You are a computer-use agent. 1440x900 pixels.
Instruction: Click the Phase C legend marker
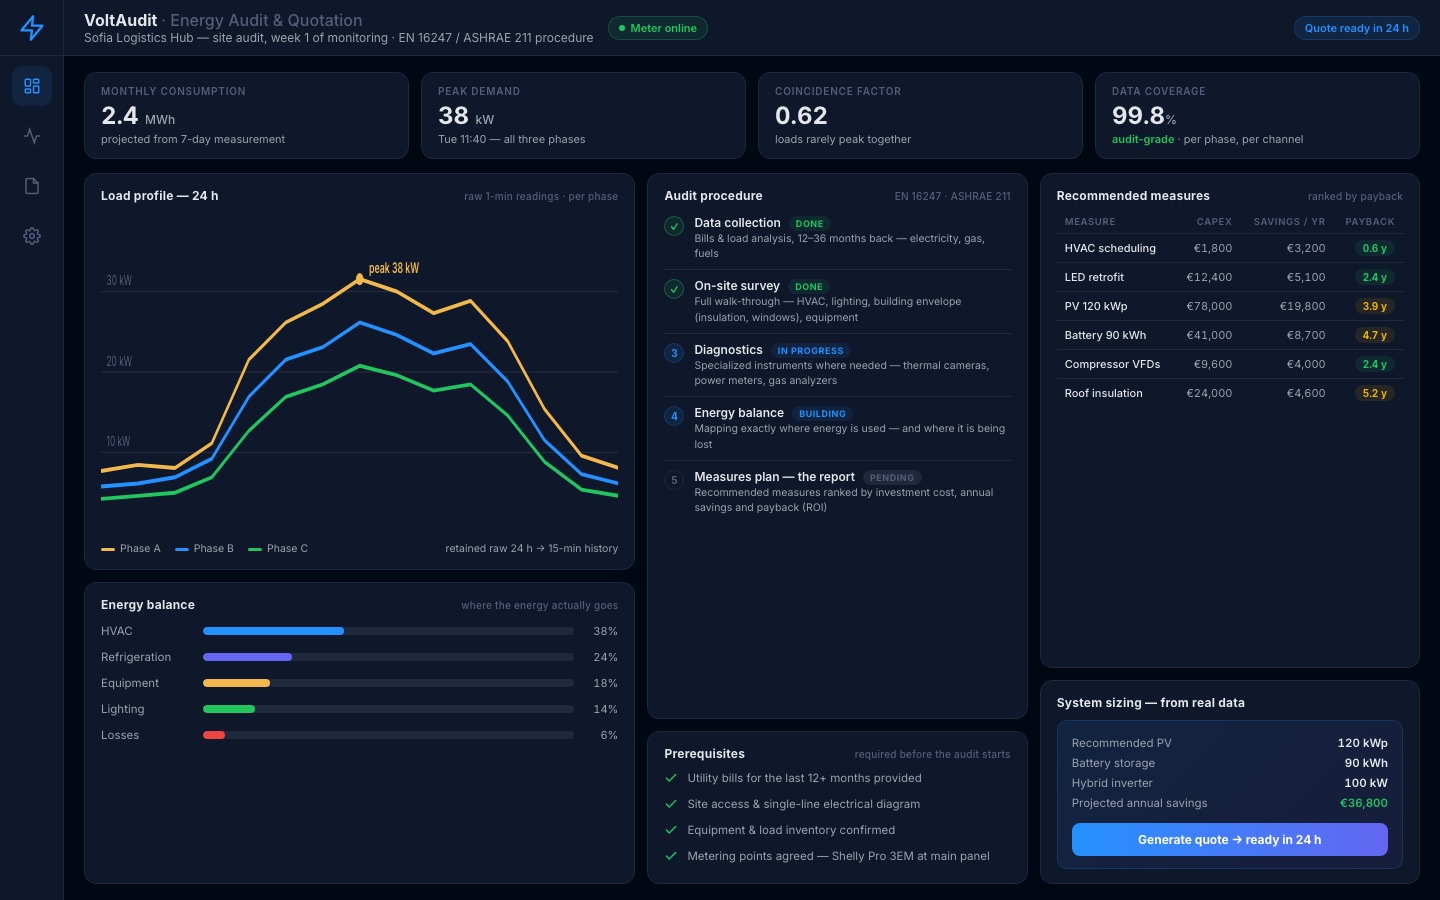[x=255, y=549]
